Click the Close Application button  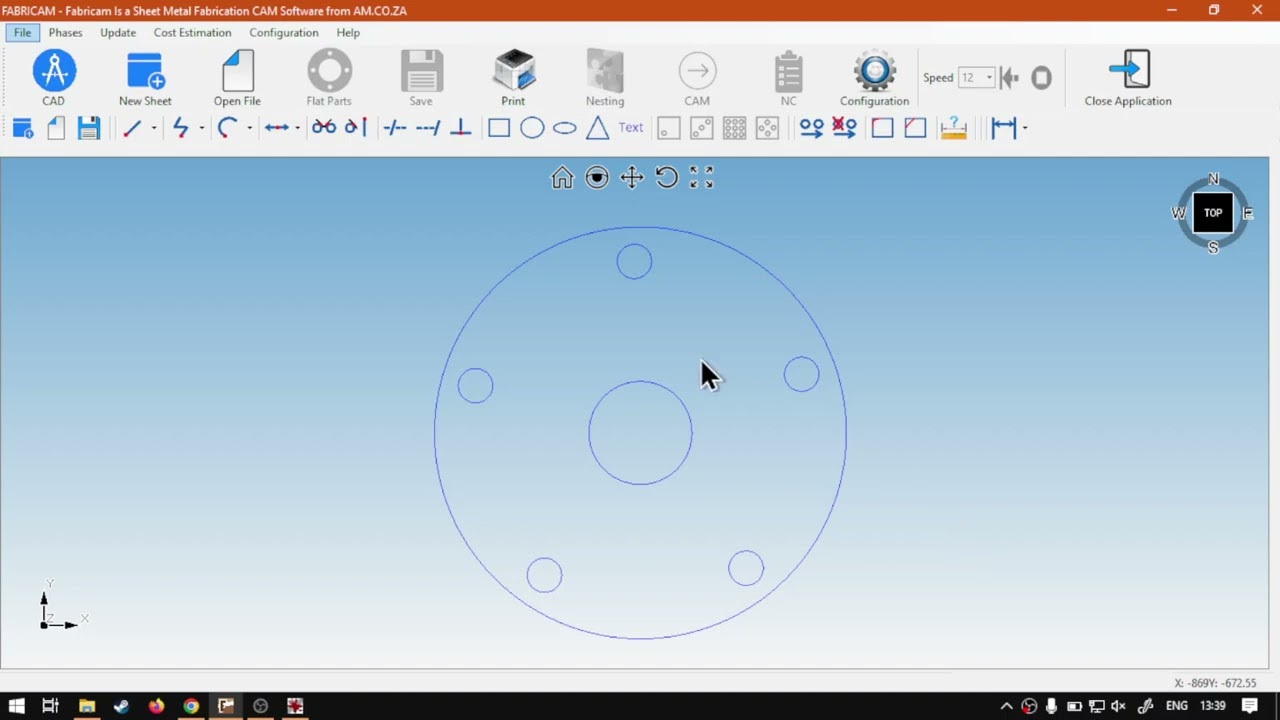pos(1128,78)
